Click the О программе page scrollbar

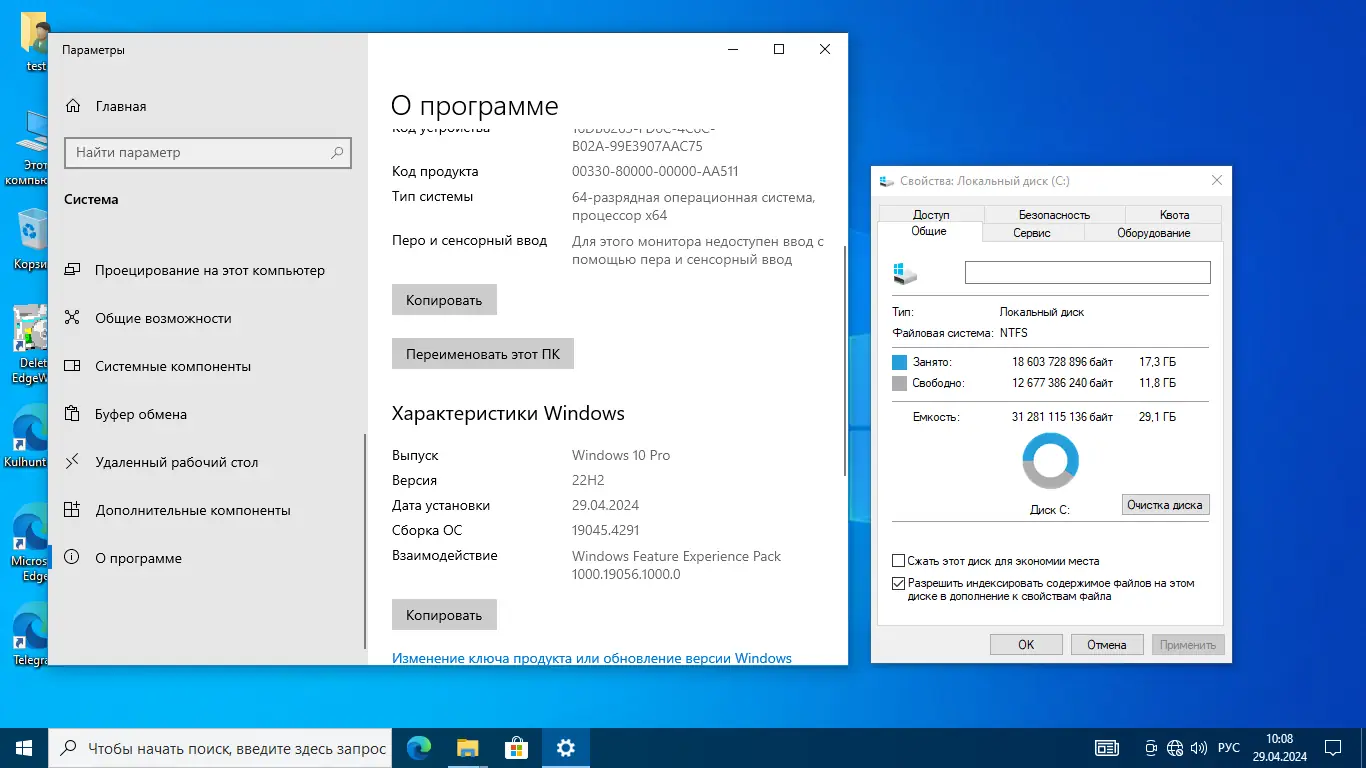(x=845, y=360)
